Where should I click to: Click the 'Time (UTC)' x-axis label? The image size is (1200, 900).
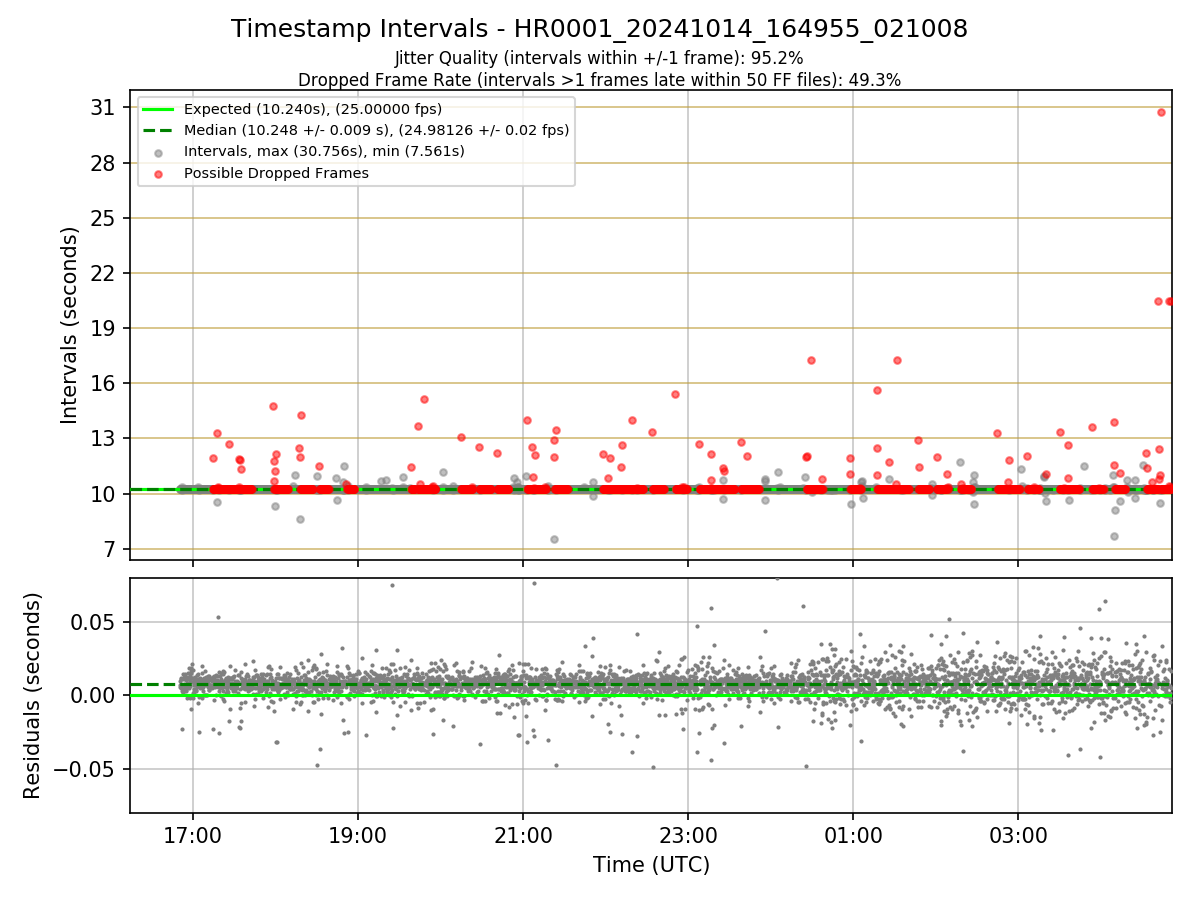coord(651,865)
